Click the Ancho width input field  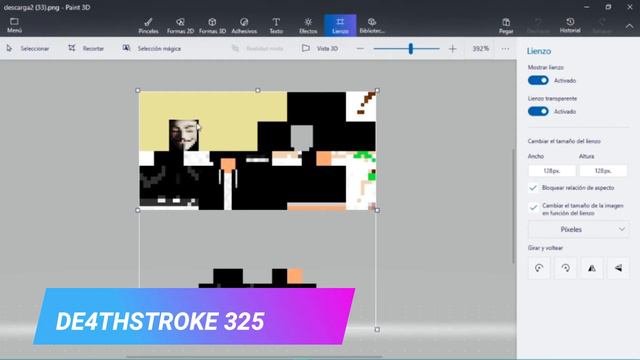click(552, 171)
